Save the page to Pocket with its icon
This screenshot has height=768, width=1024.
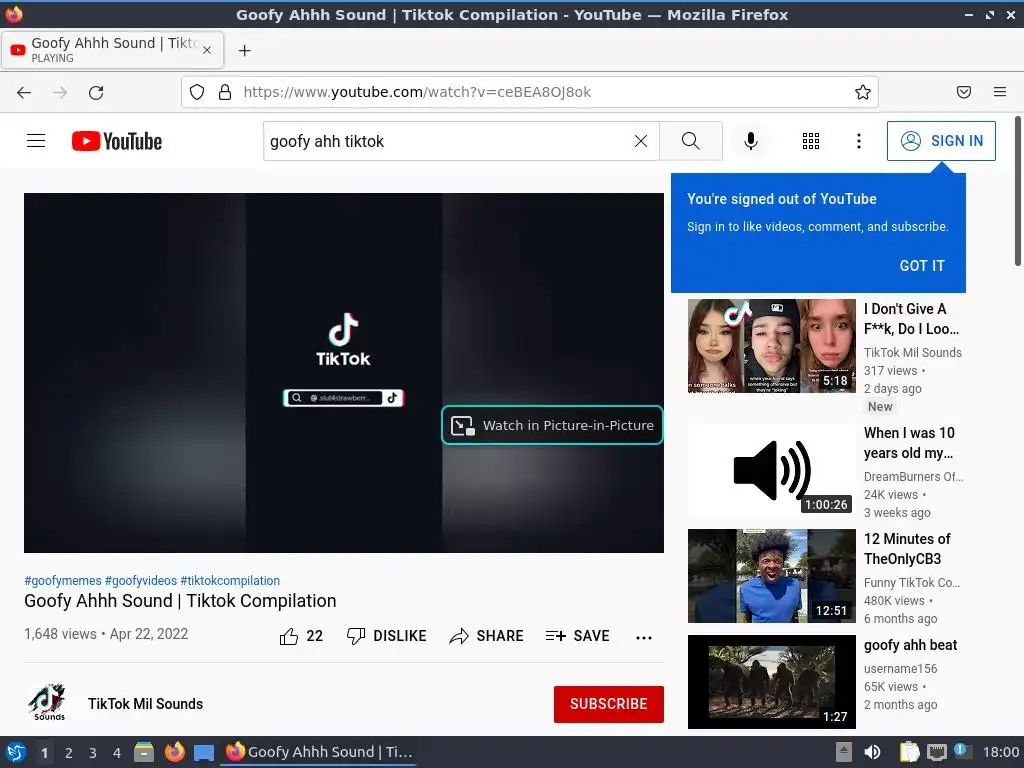tap(963, 92)
